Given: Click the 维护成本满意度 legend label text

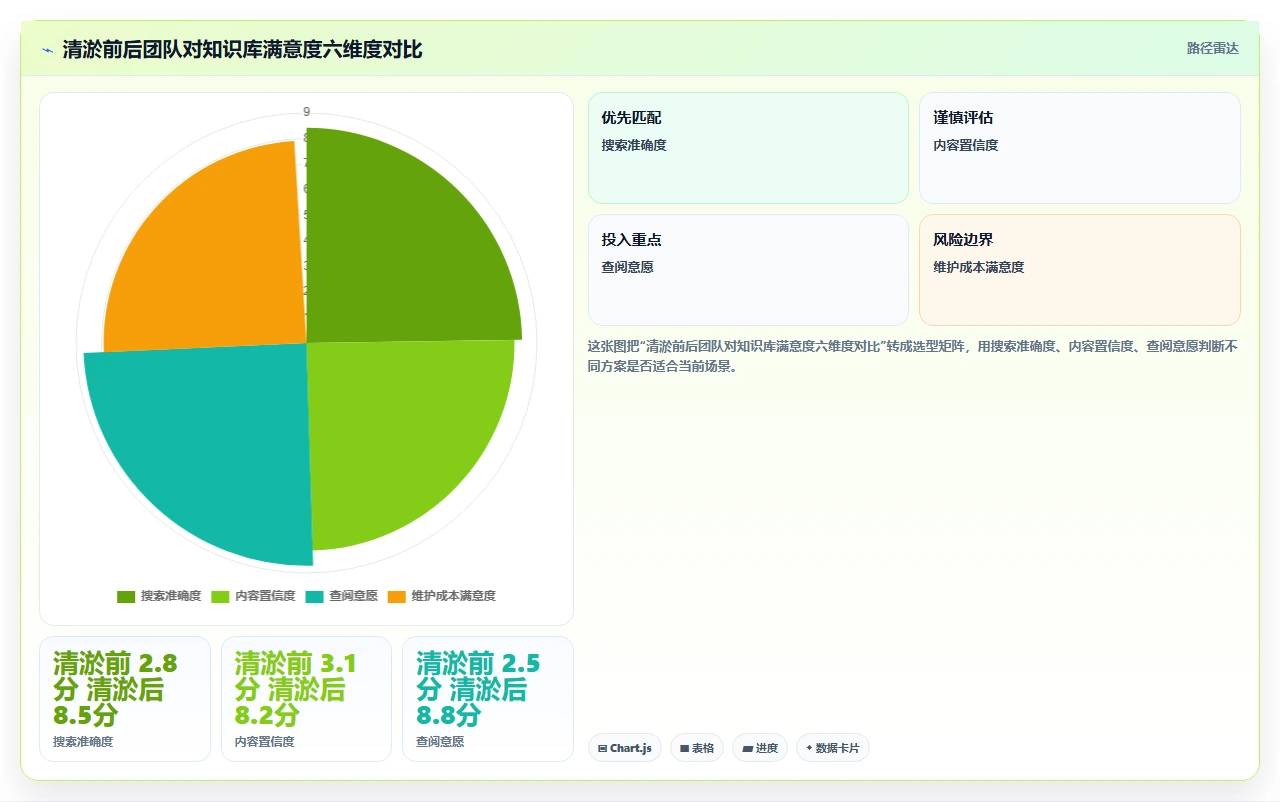Looking at the screenshot, I should [x=454, y=596].
